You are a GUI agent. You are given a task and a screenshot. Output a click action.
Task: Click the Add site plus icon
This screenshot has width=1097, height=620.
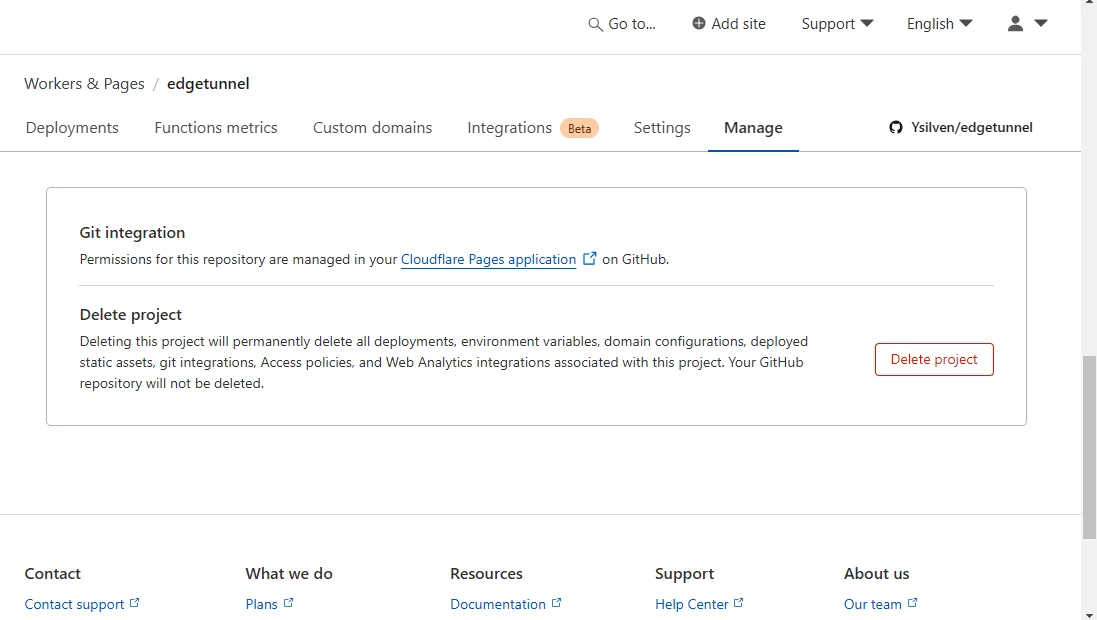tap(698, 24)
